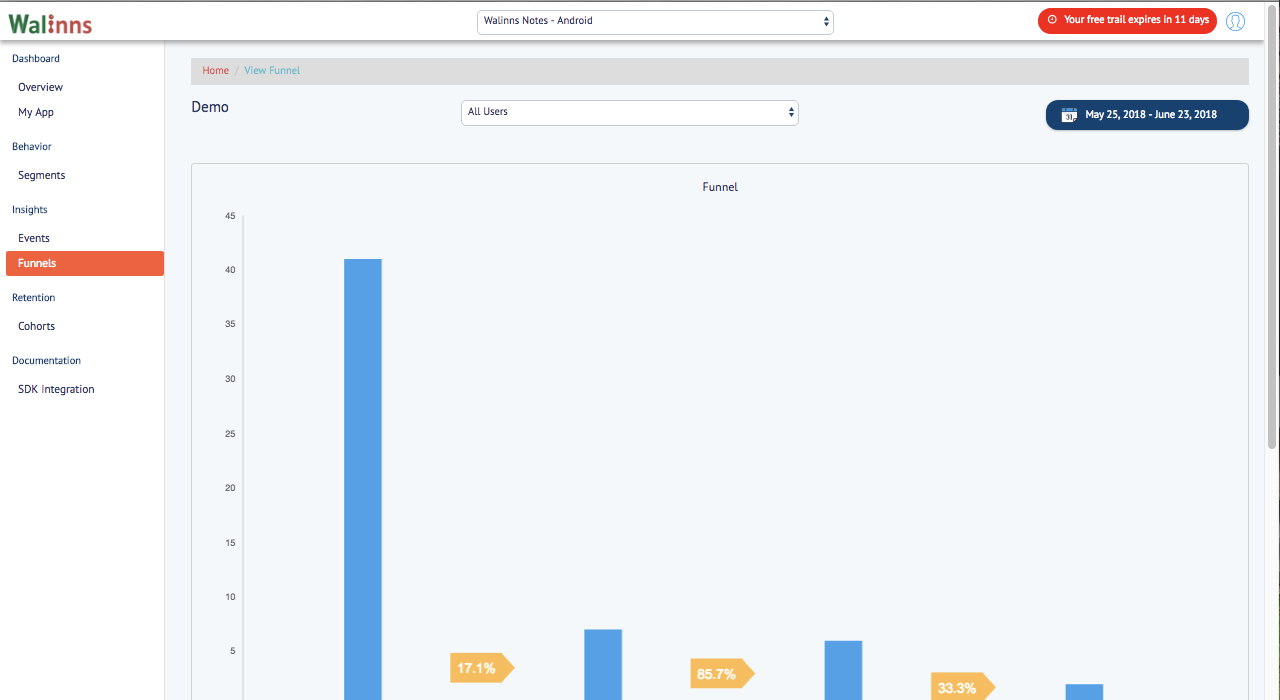Click the Documentation section heading
Screen dimensions: 1280x700
[x=46, y=360]
